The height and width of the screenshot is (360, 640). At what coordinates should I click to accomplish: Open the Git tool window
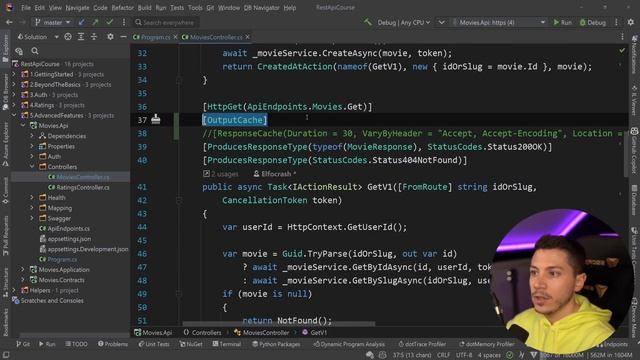(23, 344)
